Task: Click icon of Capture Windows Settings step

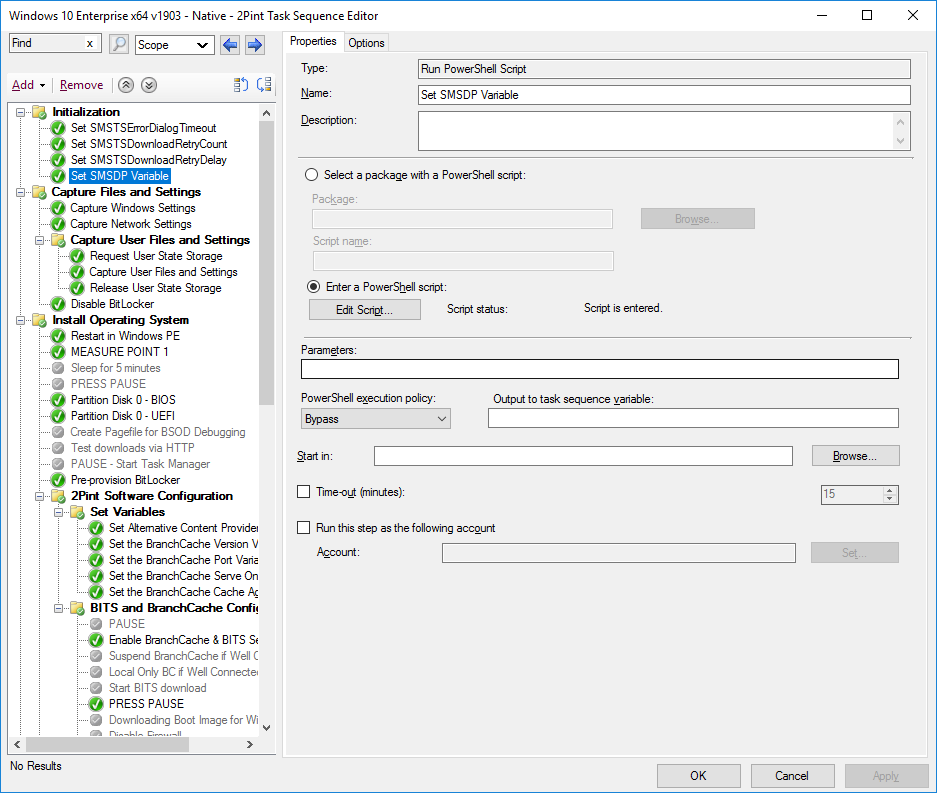Action: coord(58,208)
